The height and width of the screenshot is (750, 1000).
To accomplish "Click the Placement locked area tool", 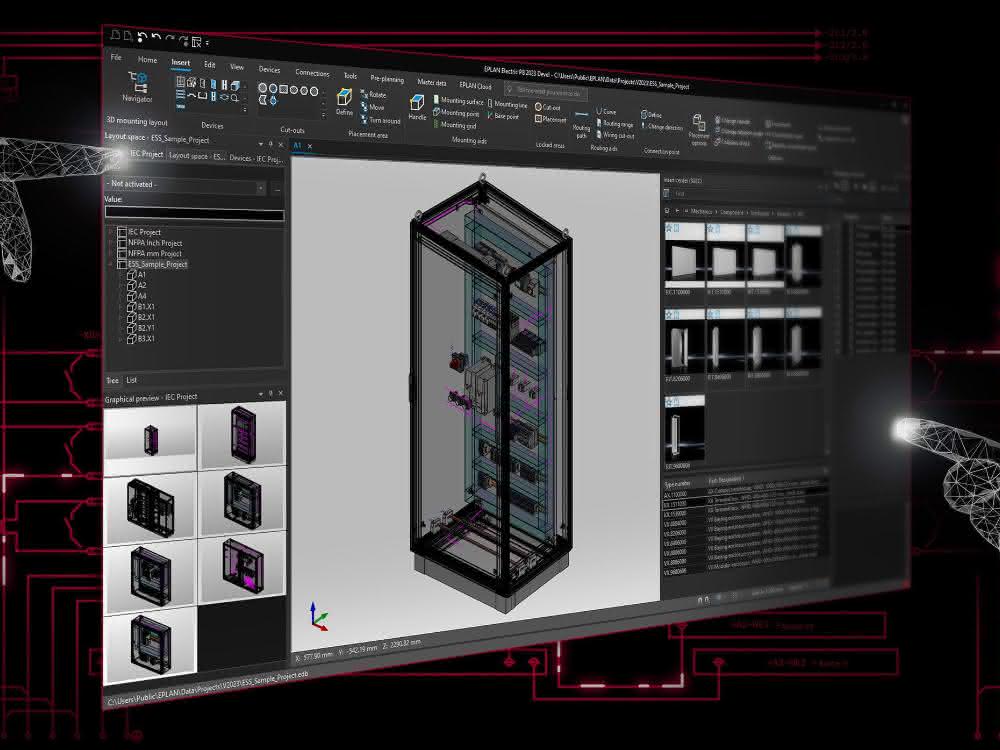I will (550, 119).
